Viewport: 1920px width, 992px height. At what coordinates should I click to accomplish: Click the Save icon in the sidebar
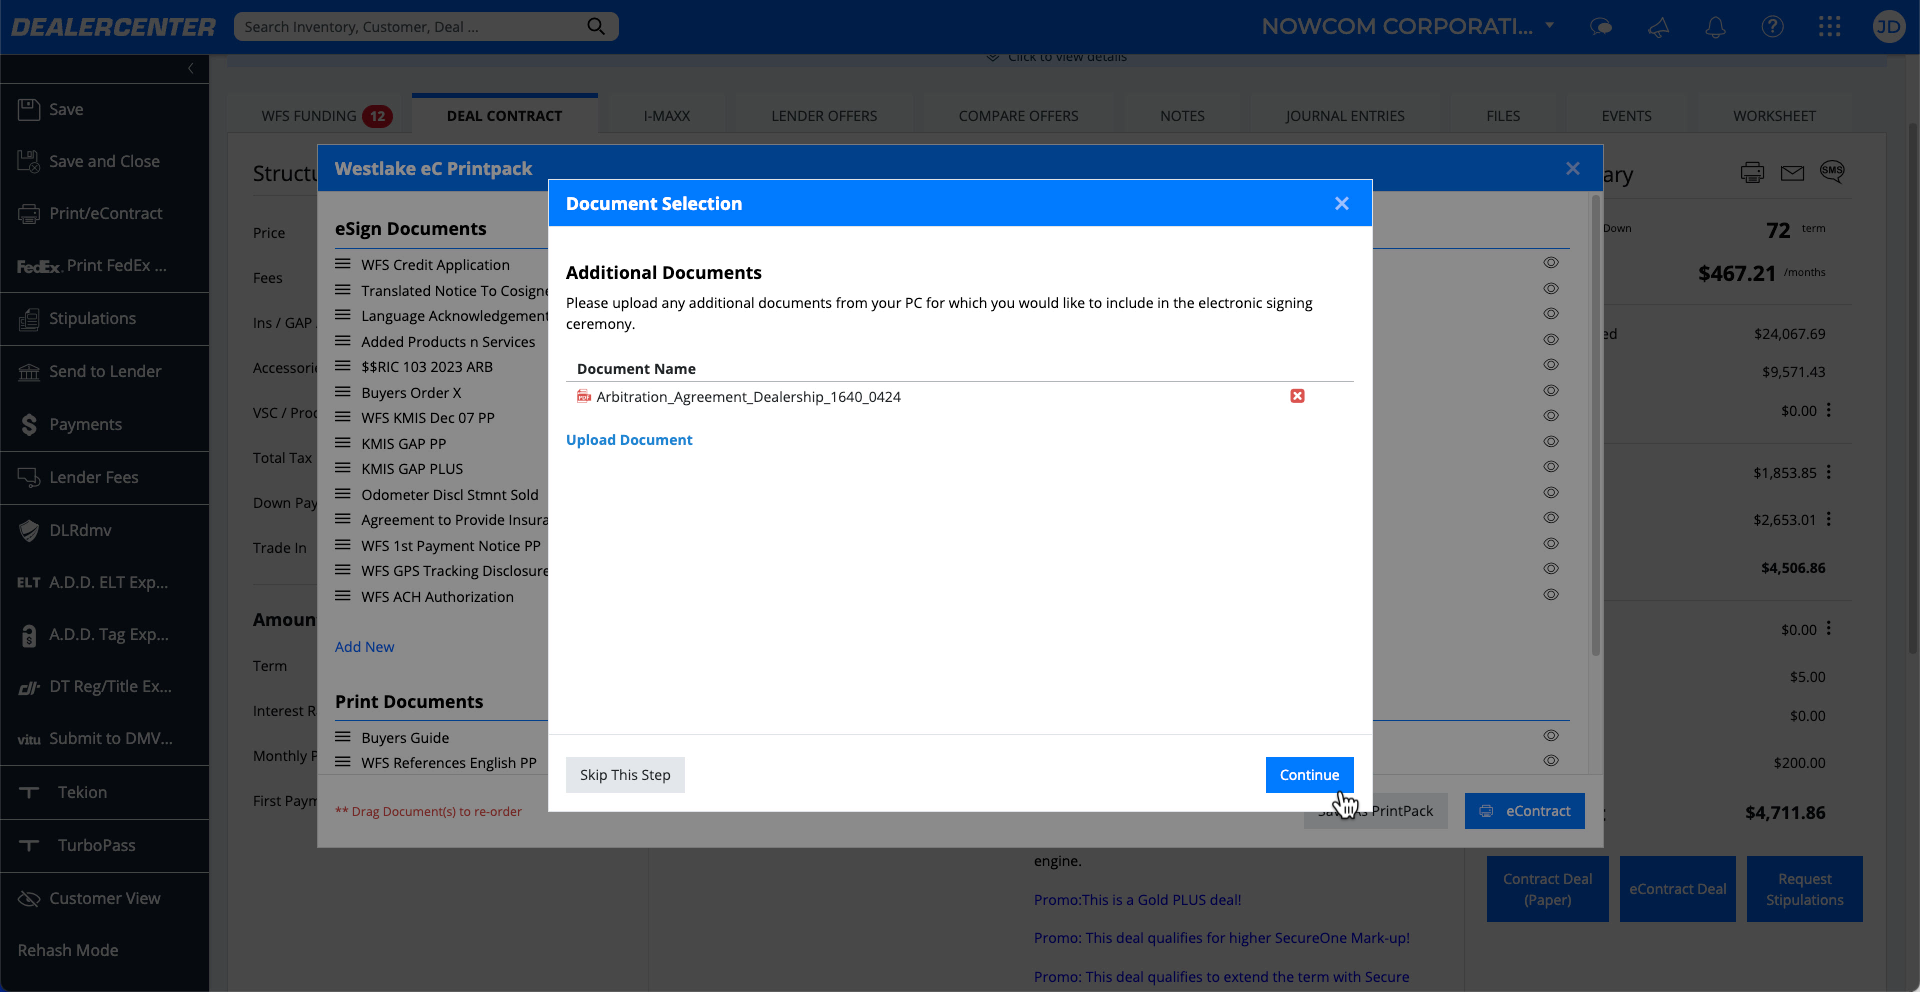tap(29, 109)
